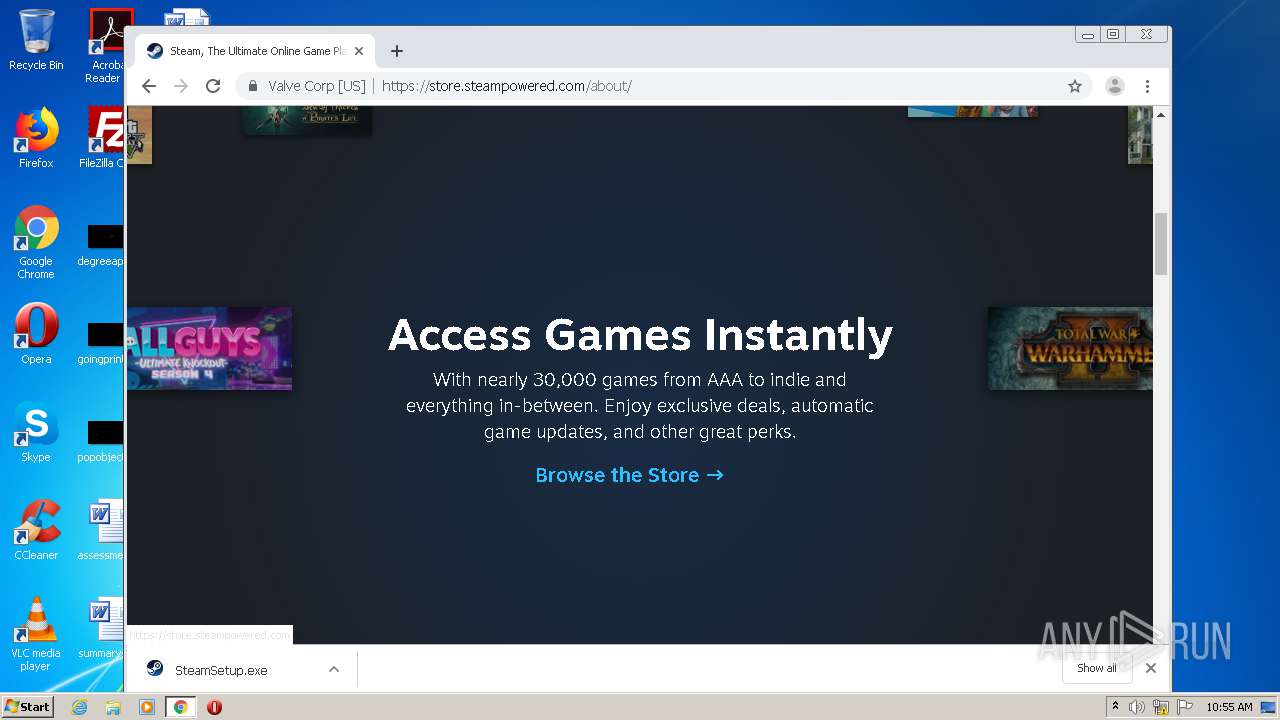Screen dimensions: 1280x720
Task: Close the Steam browser tab
Action: (x=359, y=51)
